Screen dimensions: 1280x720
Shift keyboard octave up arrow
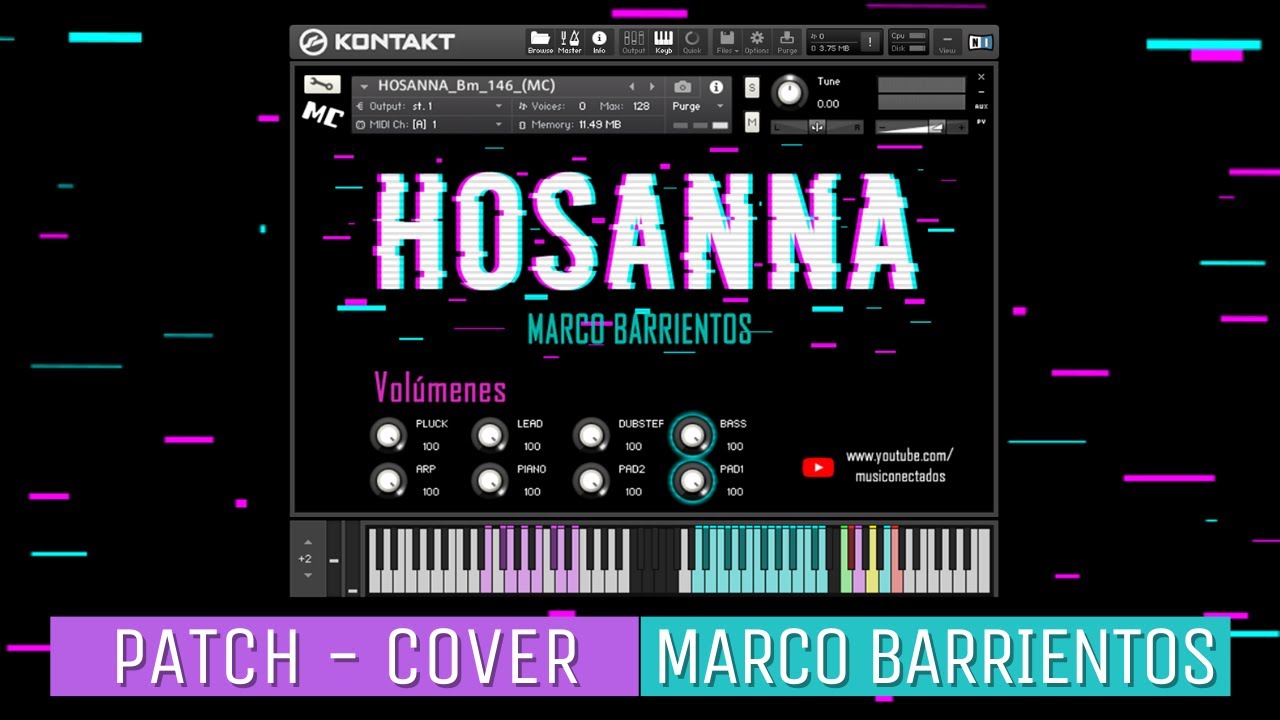click(x=307, y=542)
